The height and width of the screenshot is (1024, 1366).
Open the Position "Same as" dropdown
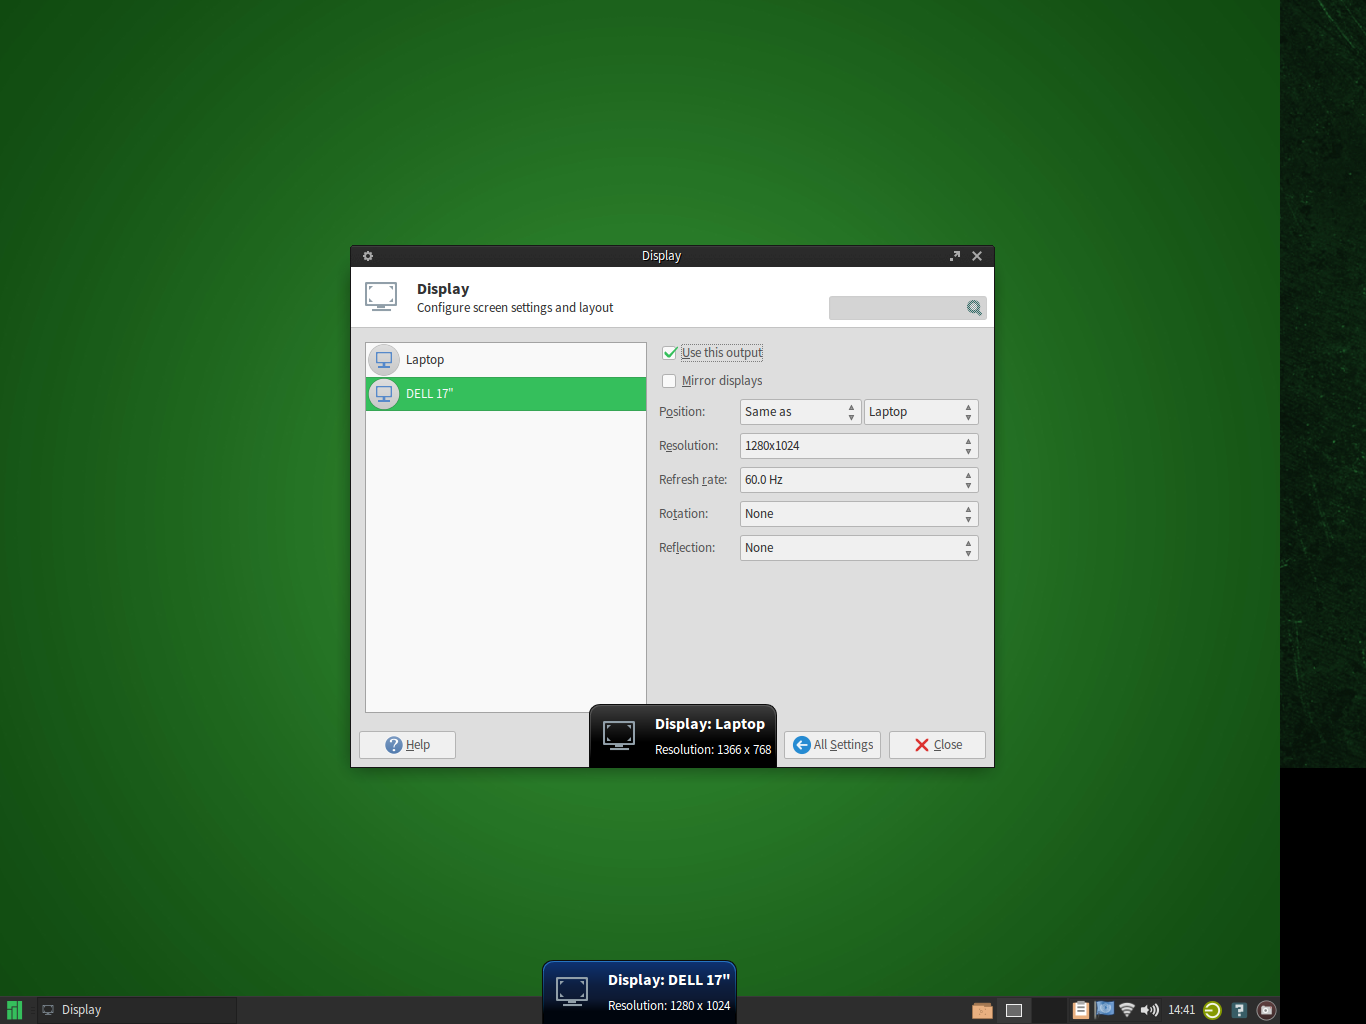point(800,412)
